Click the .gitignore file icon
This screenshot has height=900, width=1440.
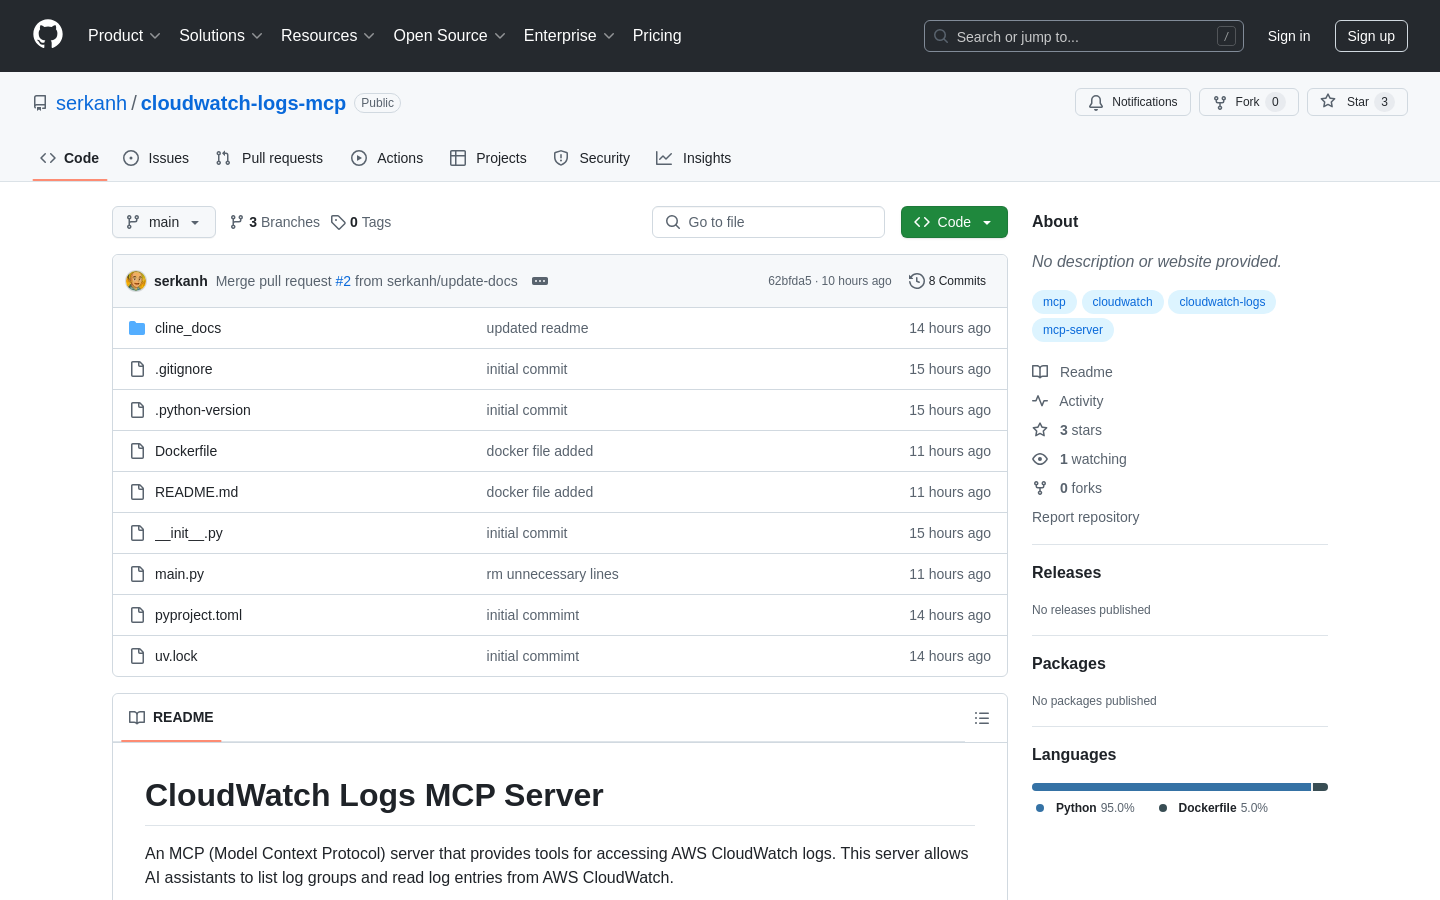(x=137, y=369)
